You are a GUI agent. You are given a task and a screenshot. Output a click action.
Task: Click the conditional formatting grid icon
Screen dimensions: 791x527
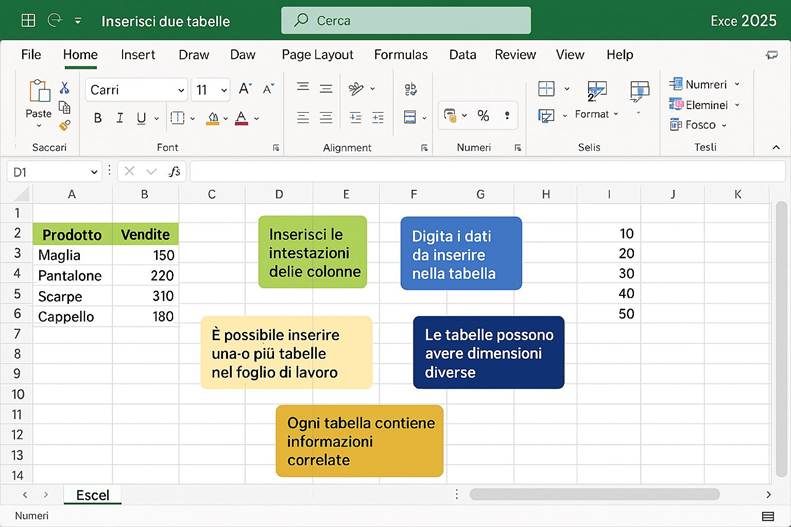[x=546, y=89]
